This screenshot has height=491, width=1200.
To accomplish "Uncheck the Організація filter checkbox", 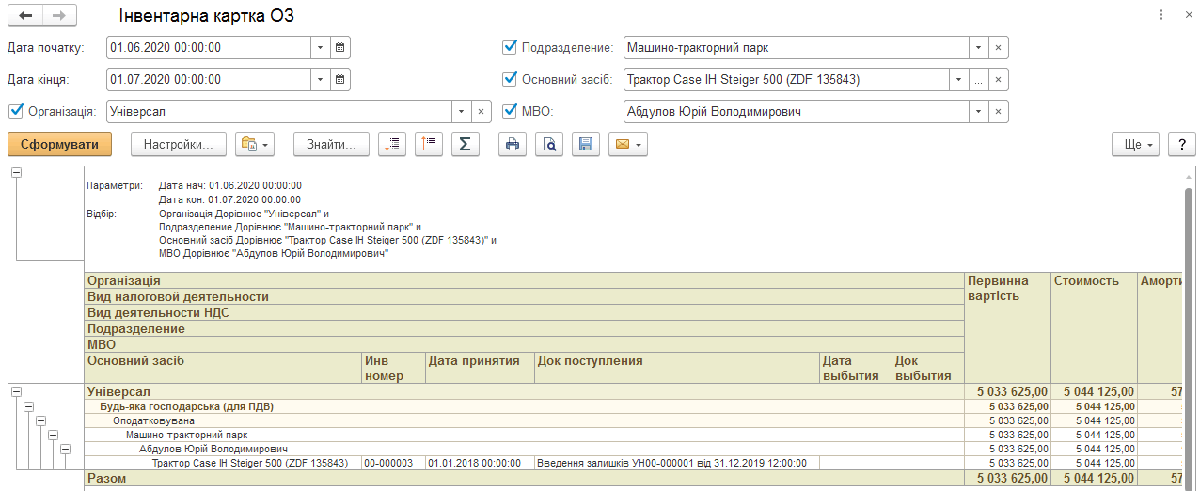I will [x=15, y=112].
